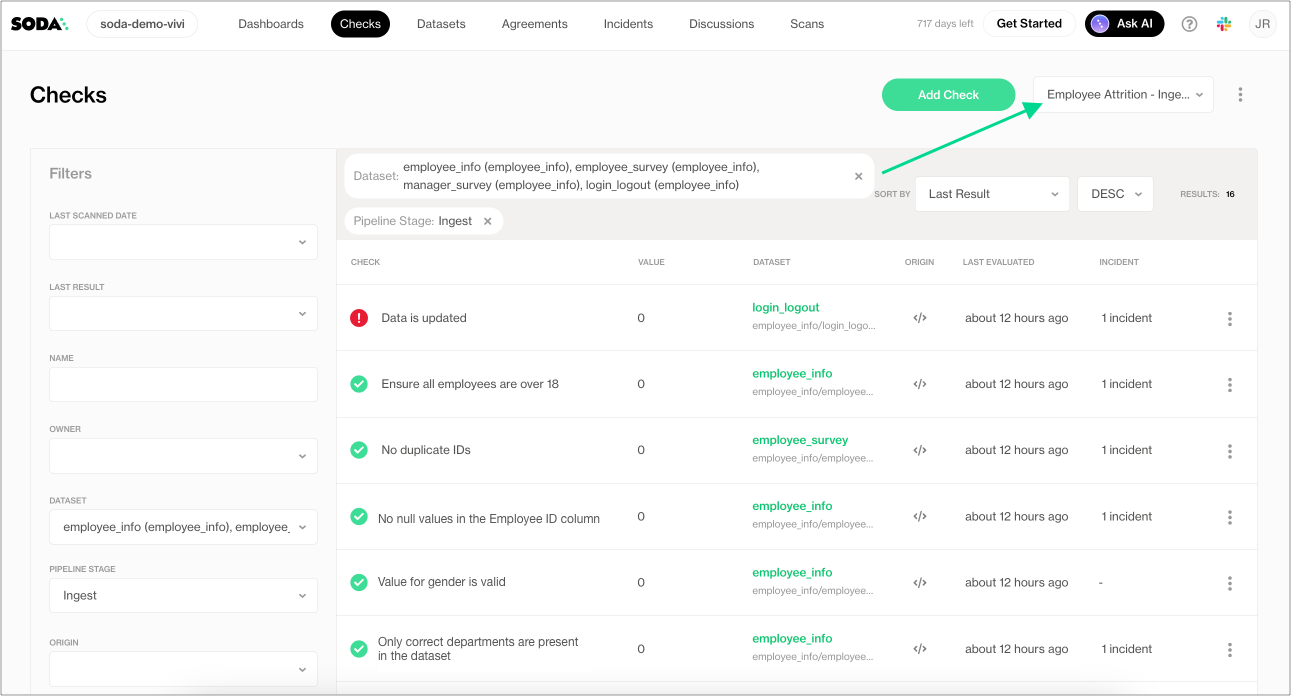Open the three-dot menu for Data is updated row
This screenshot has height=696, width=1291.
1229,319
